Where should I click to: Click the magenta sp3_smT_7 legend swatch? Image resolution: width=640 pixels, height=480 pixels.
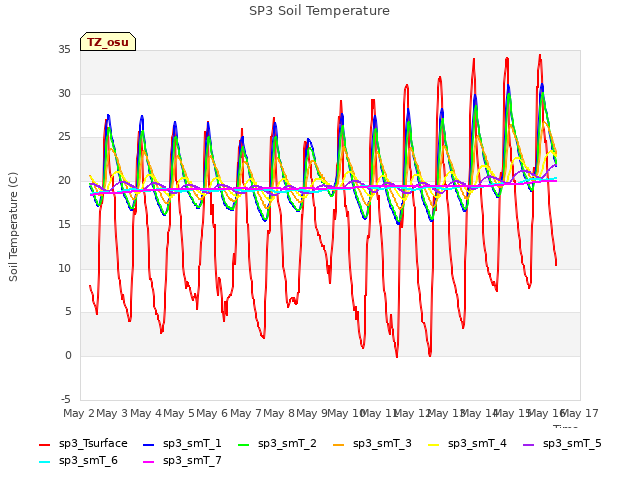pyautogui.click(x=149, y=462)
